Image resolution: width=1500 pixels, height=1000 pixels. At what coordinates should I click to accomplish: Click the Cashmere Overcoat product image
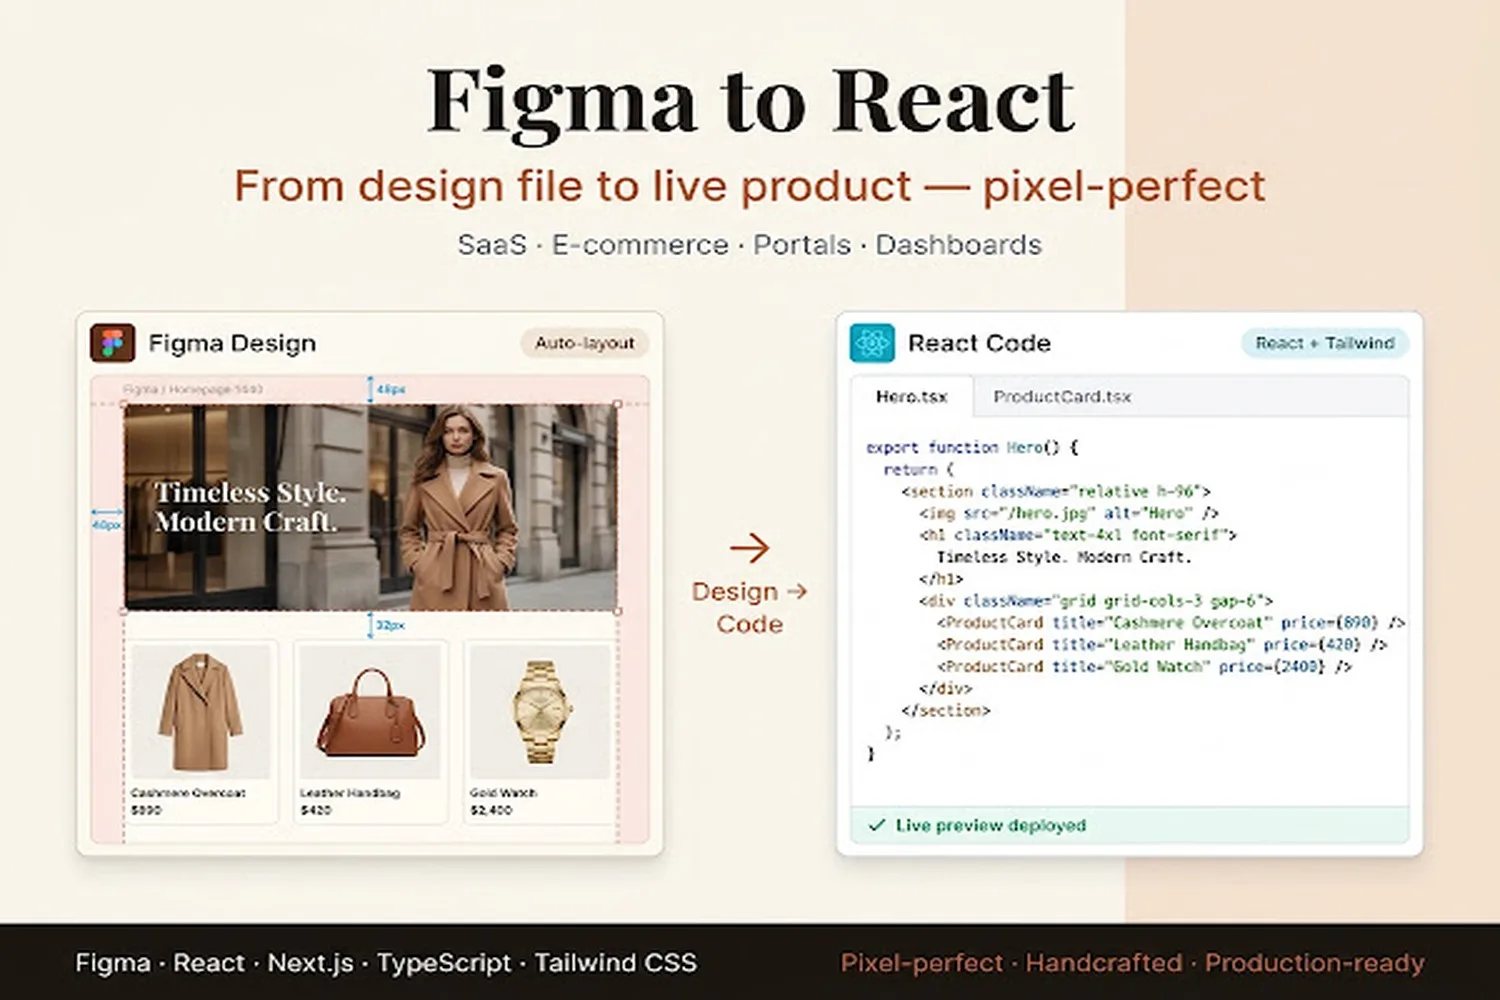tap(201, 712)
